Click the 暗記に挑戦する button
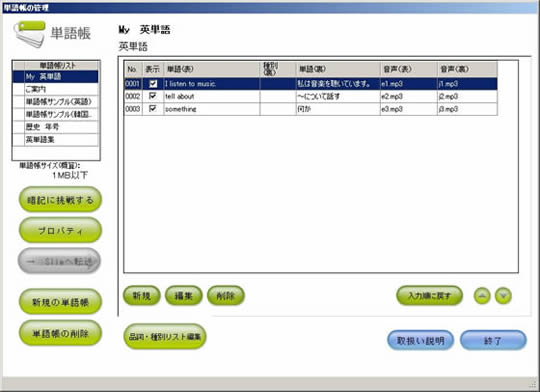The height and width of the screenshot is (392, 540). click(x=60, y=199)
